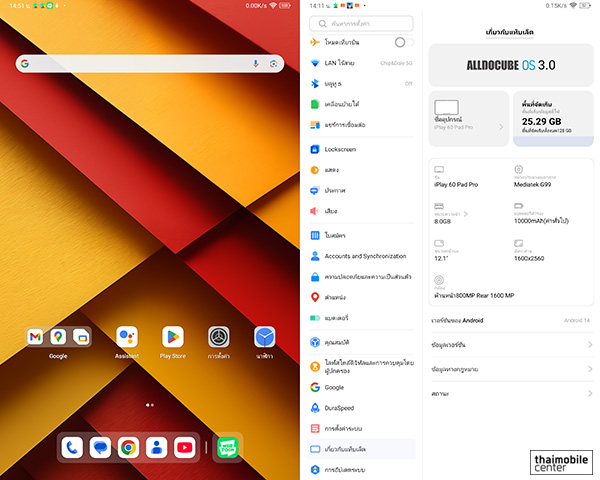The height and width of the screenshot is (480, 600).
Task: Launch the Google Assistant app
Action: pyautogui.click(x=127, y=337)
